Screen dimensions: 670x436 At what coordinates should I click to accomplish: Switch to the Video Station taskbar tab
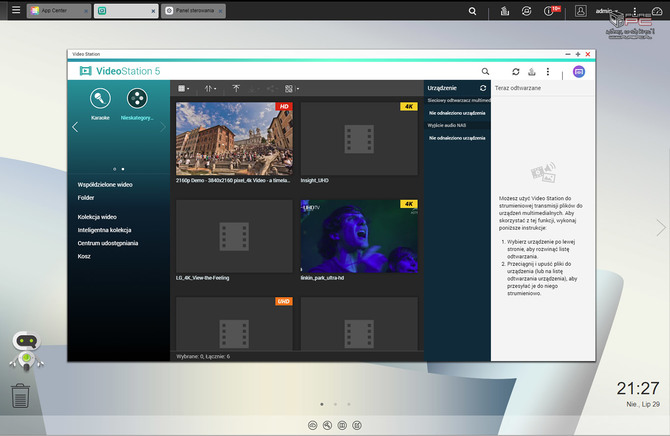coord(126,11)
